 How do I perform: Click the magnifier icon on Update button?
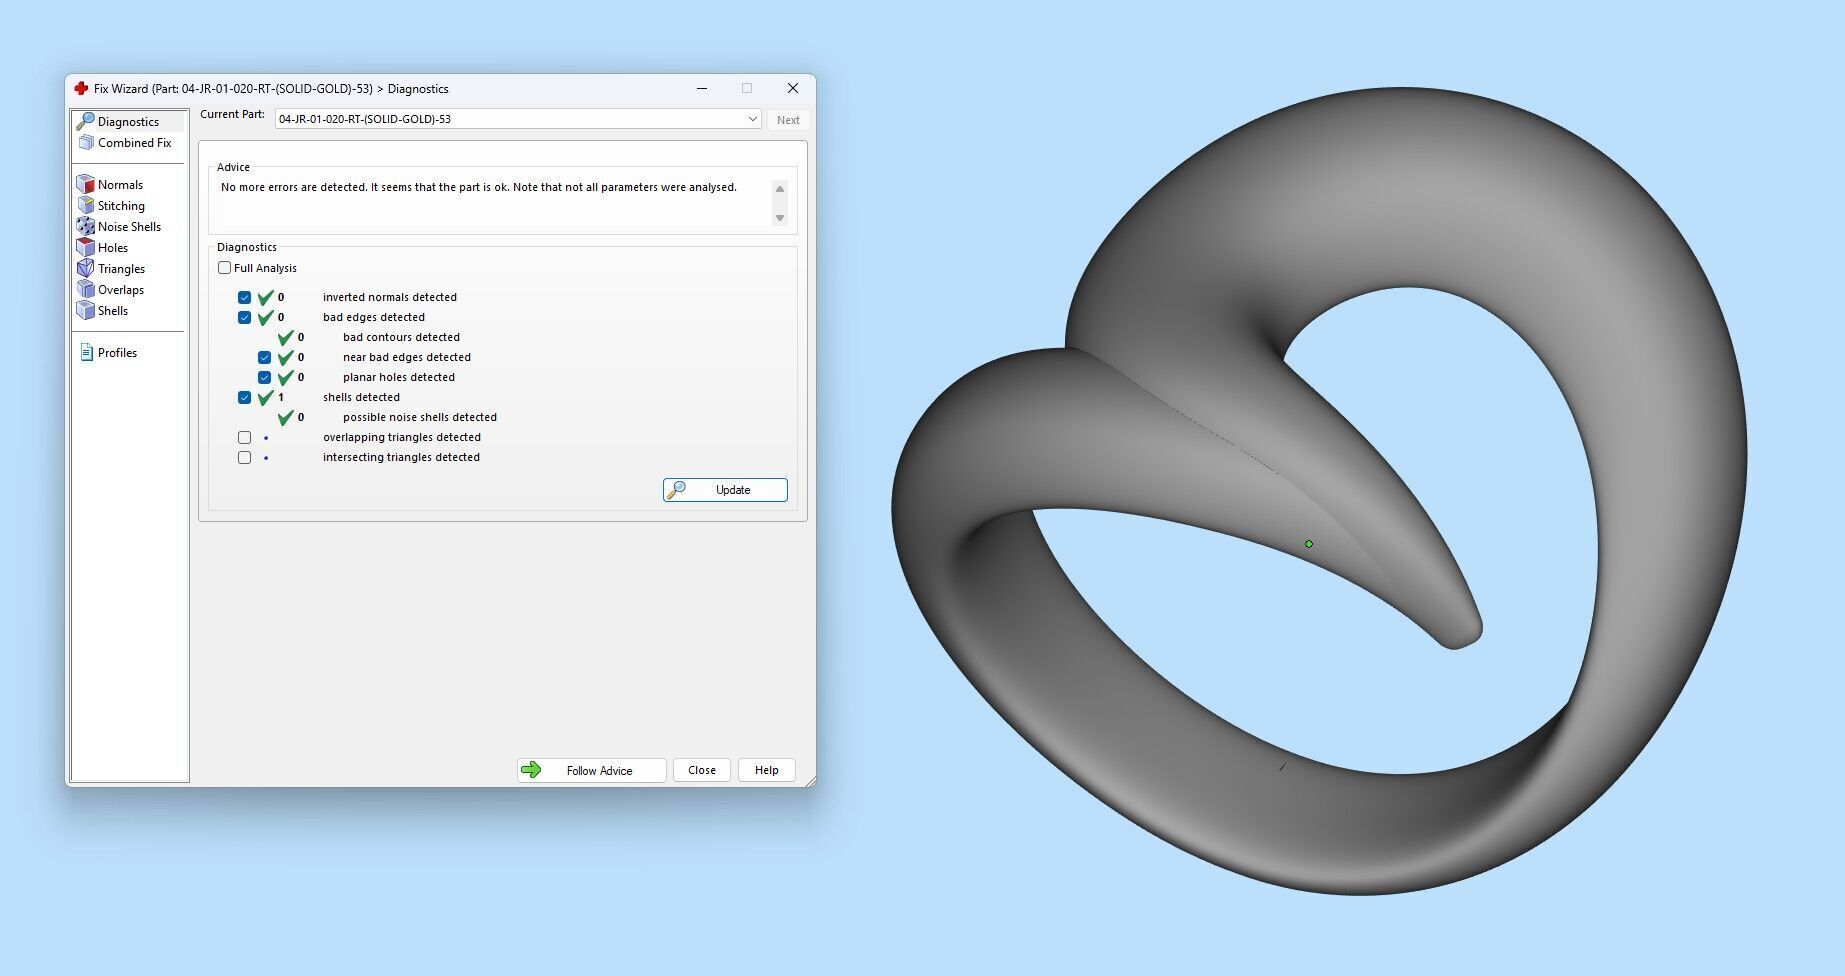[677, 490]
